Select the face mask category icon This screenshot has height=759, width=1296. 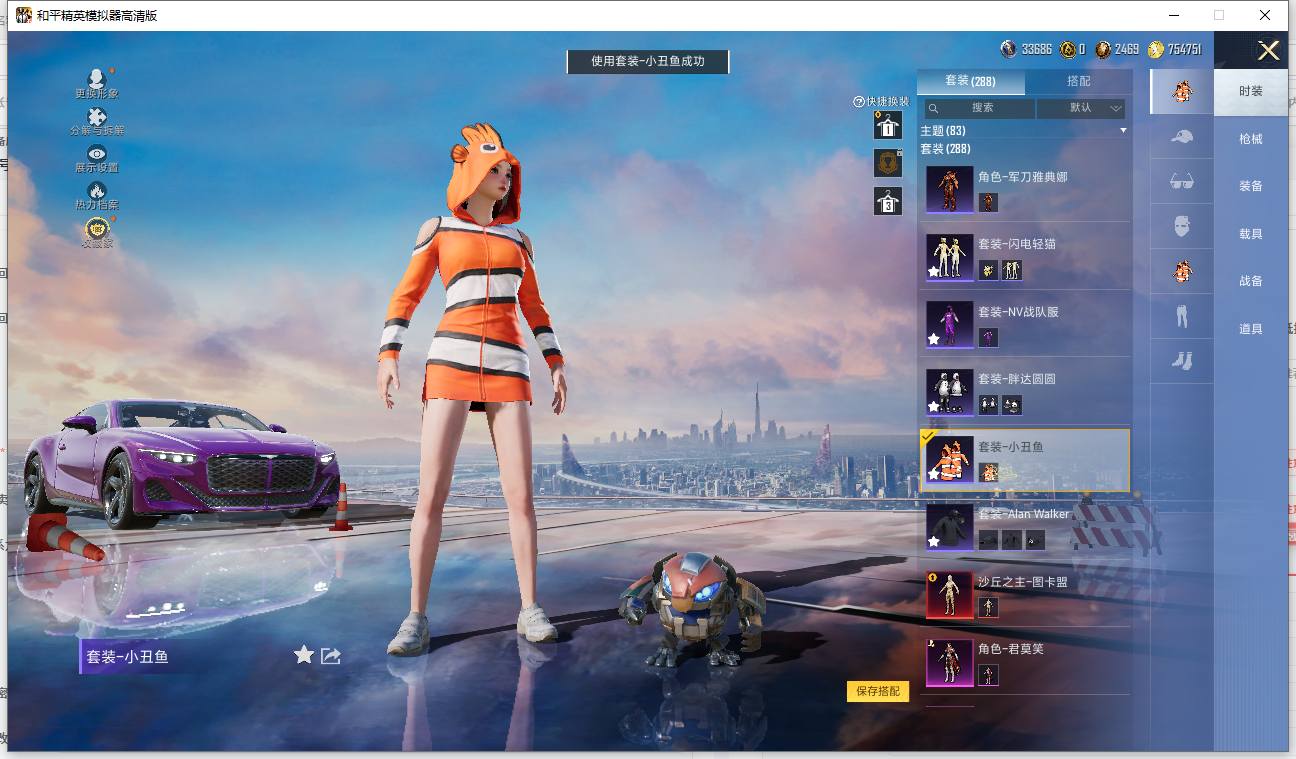pyautogui.click(x=1182, y=226)
